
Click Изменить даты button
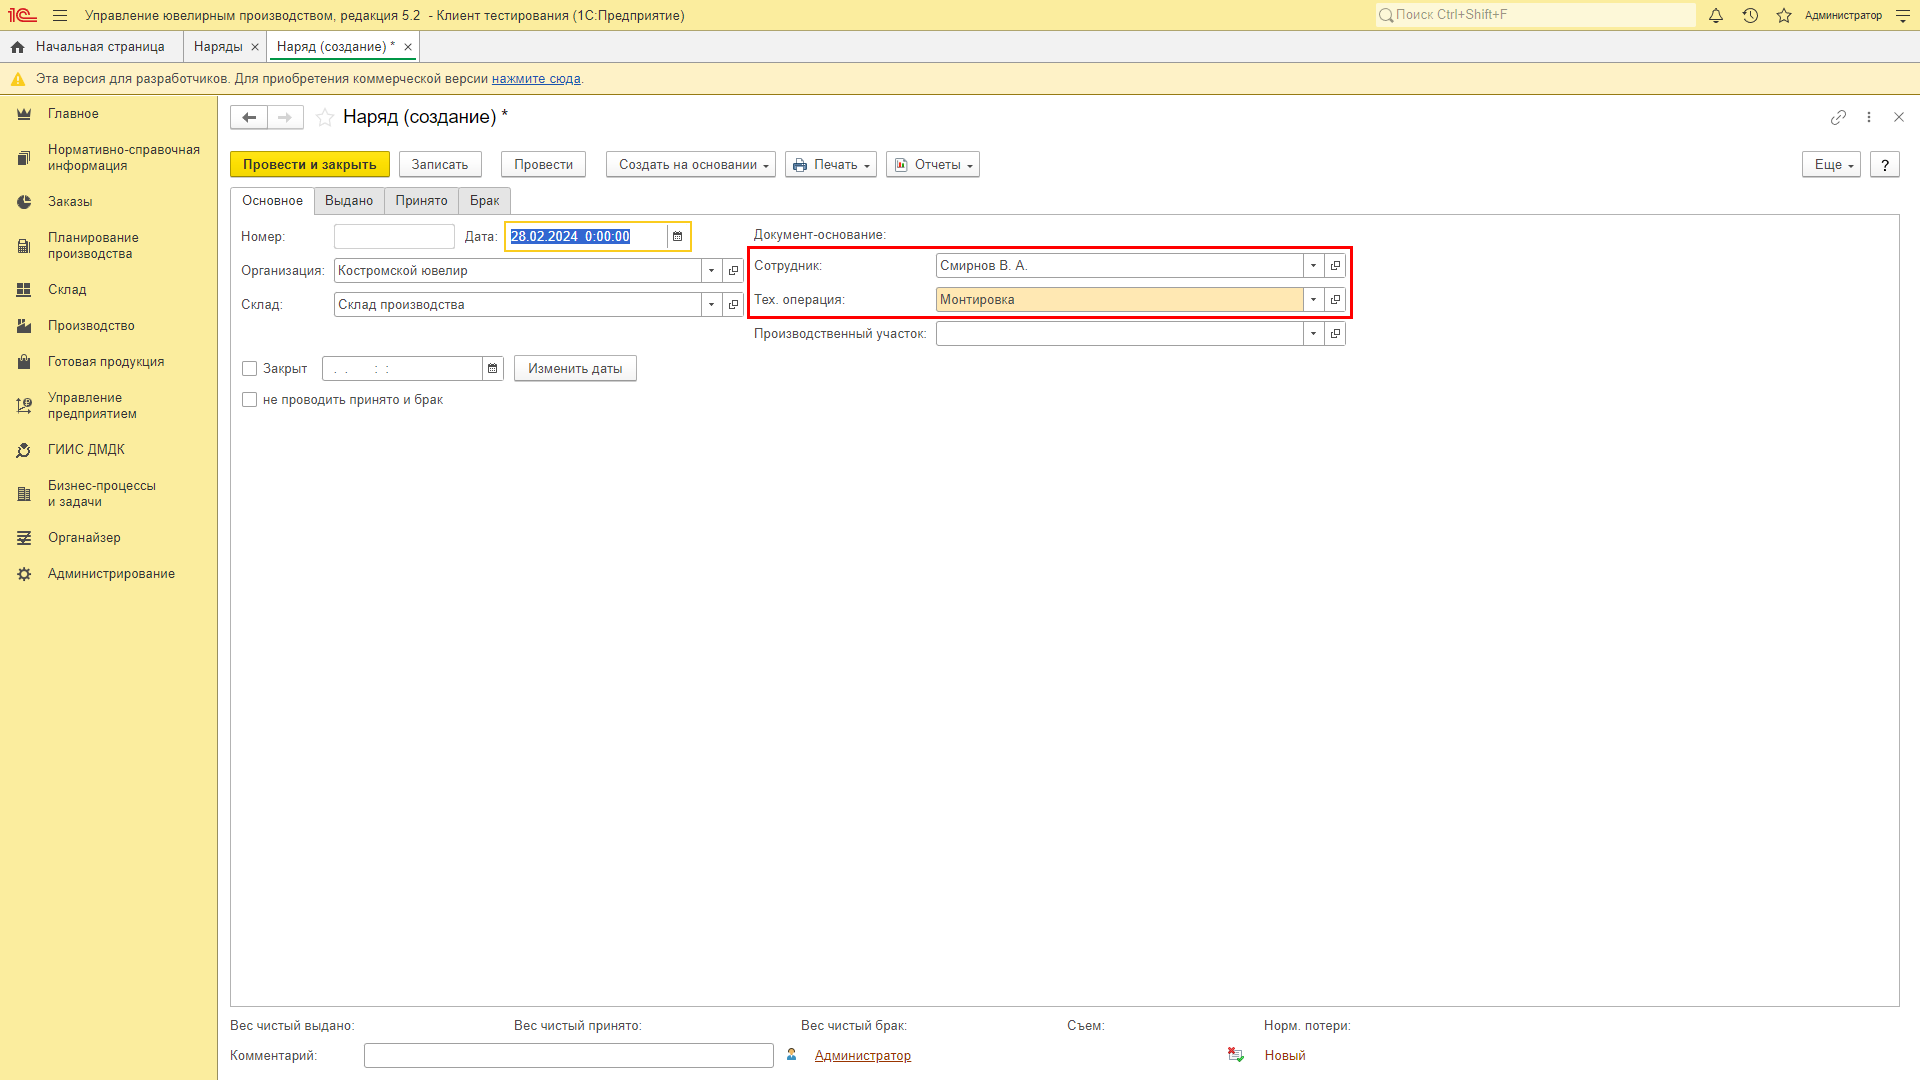[x=575, y=369]
